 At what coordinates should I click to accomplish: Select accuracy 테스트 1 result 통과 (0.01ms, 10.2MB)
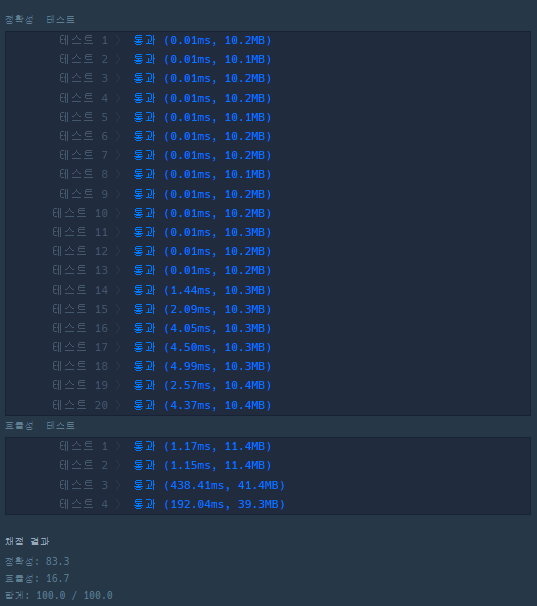tap(203, 40)
